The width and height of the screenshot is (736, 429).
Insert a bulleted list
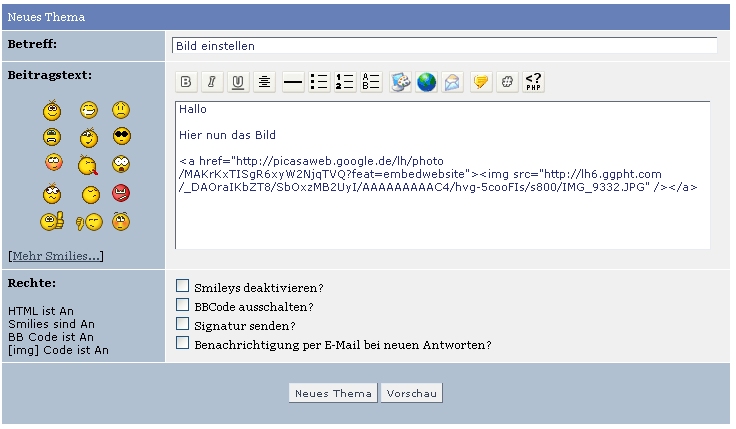click(319, 83)
